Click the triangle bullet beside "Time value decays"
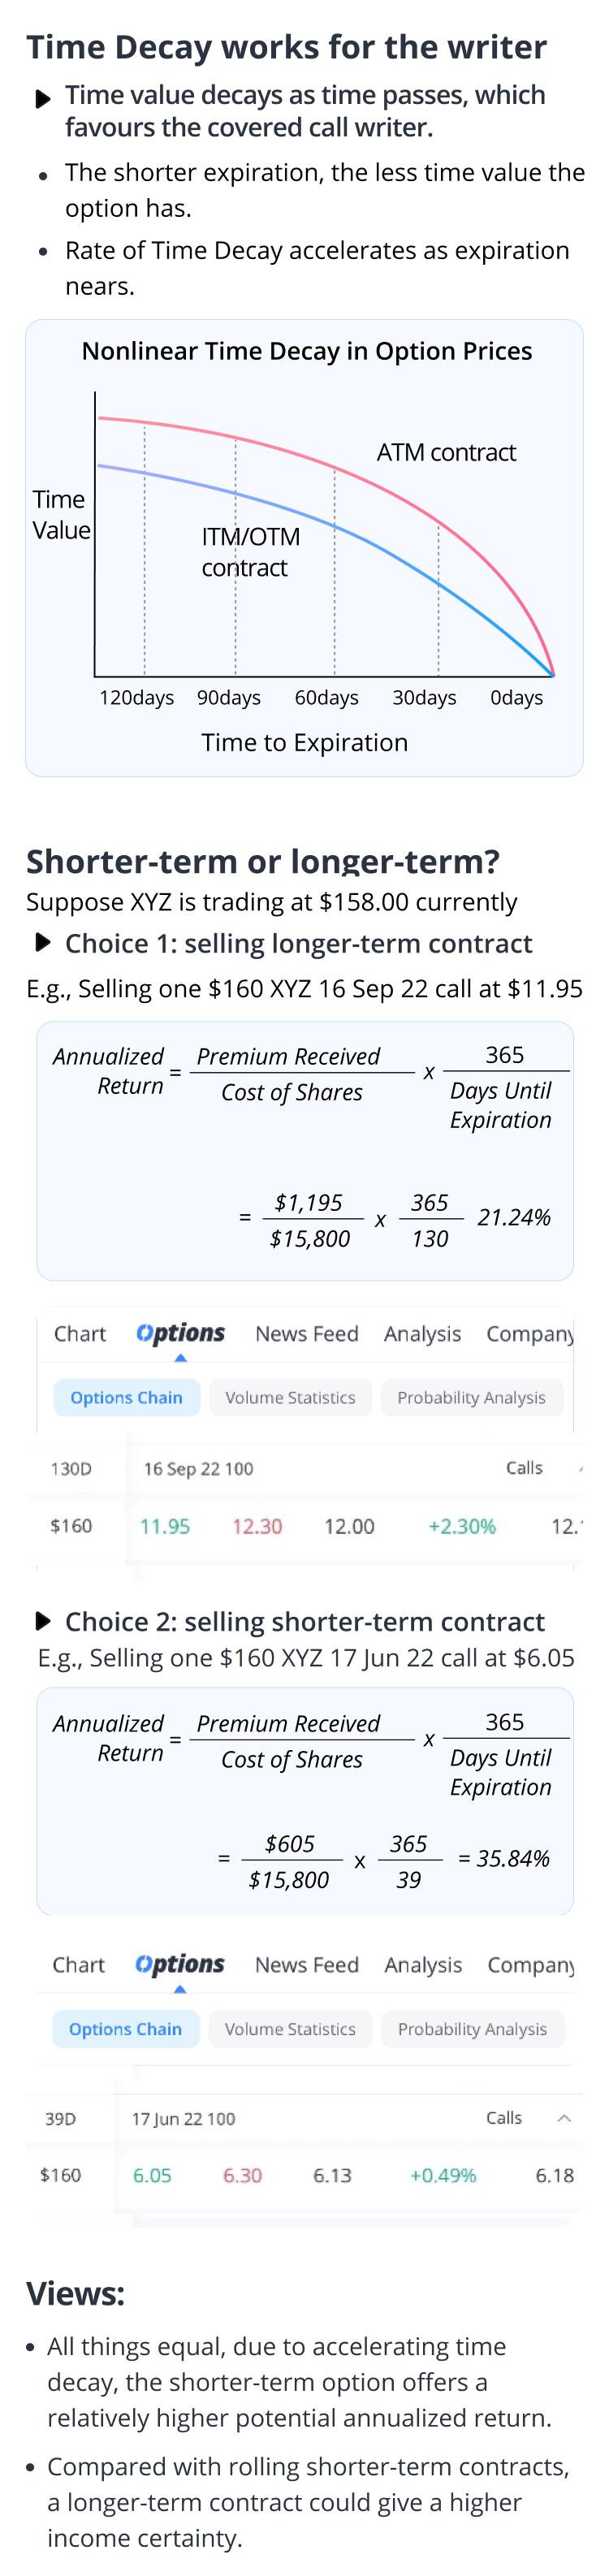Viewport: 609px width, 2576px height. coord(42,99)
